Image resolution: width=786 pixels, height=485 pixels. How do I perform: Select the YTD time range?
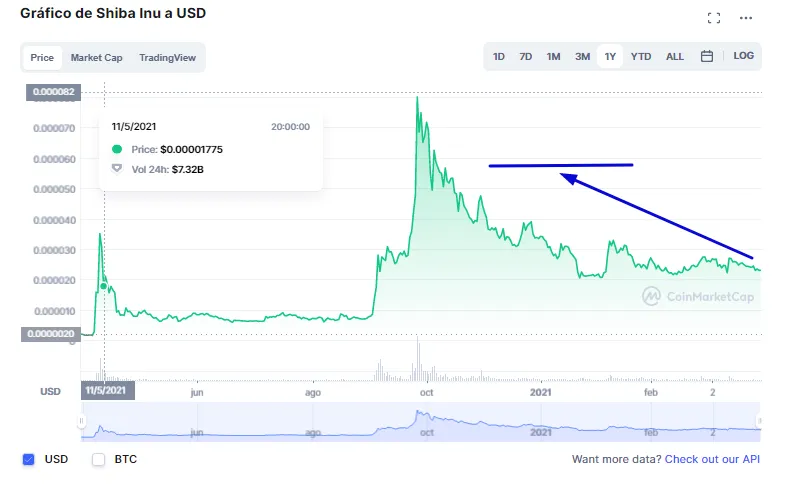(641, 57)
